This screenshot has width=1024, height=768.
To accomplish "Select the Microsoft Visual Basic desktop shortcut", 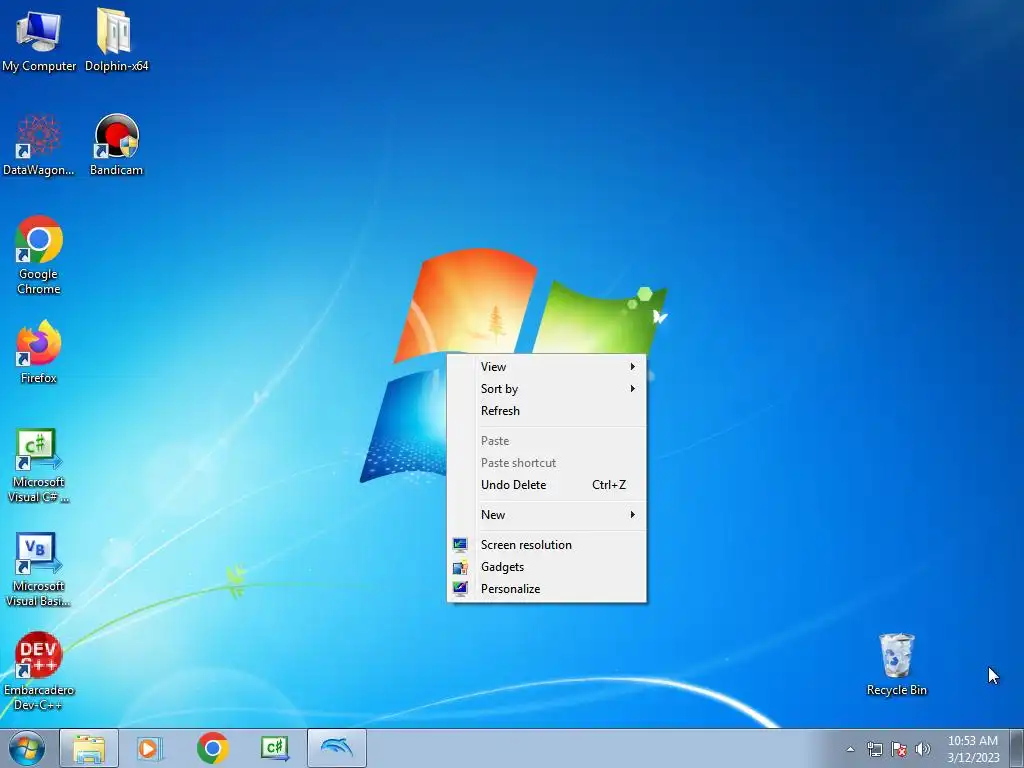I will coord(39,569).
